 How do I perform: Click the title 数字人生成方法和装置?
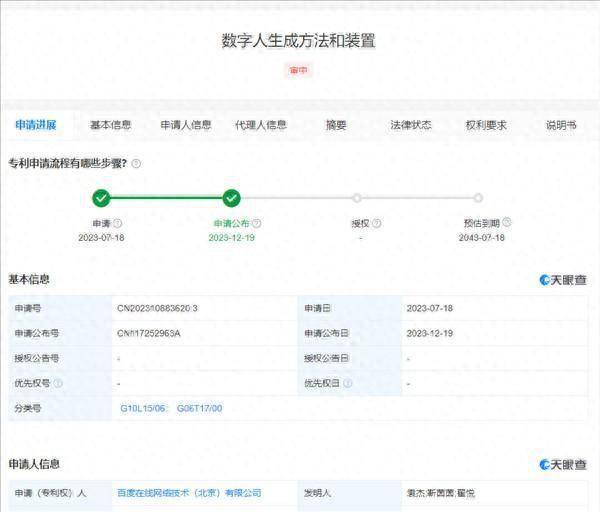point(298,41)
